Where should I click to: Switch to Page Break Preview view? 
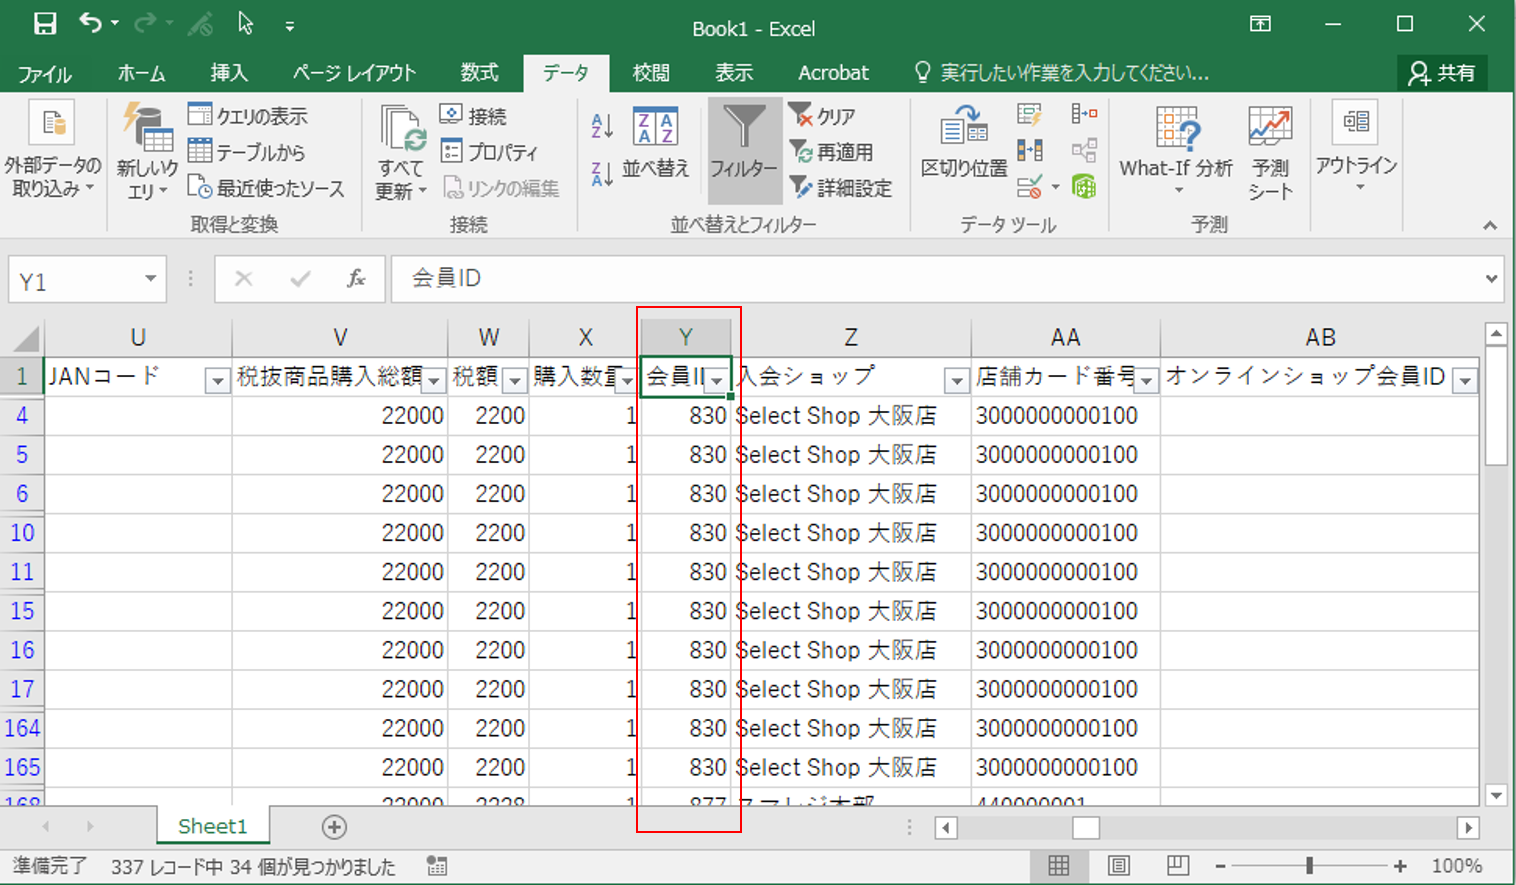coord(1178,866)
